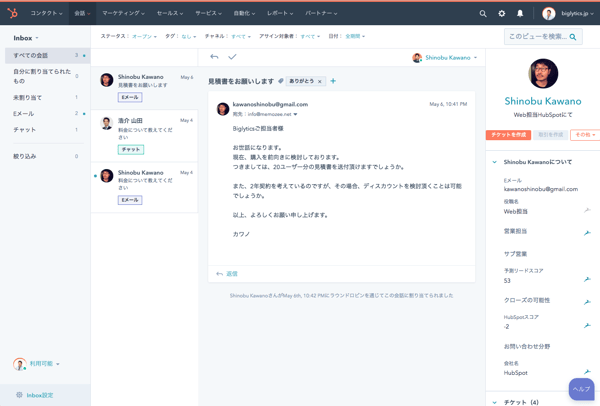Image resolution: width=600 pixels, height=406 pixels.
Task: Click the チケットを作成 button
Action: point(509,135)
